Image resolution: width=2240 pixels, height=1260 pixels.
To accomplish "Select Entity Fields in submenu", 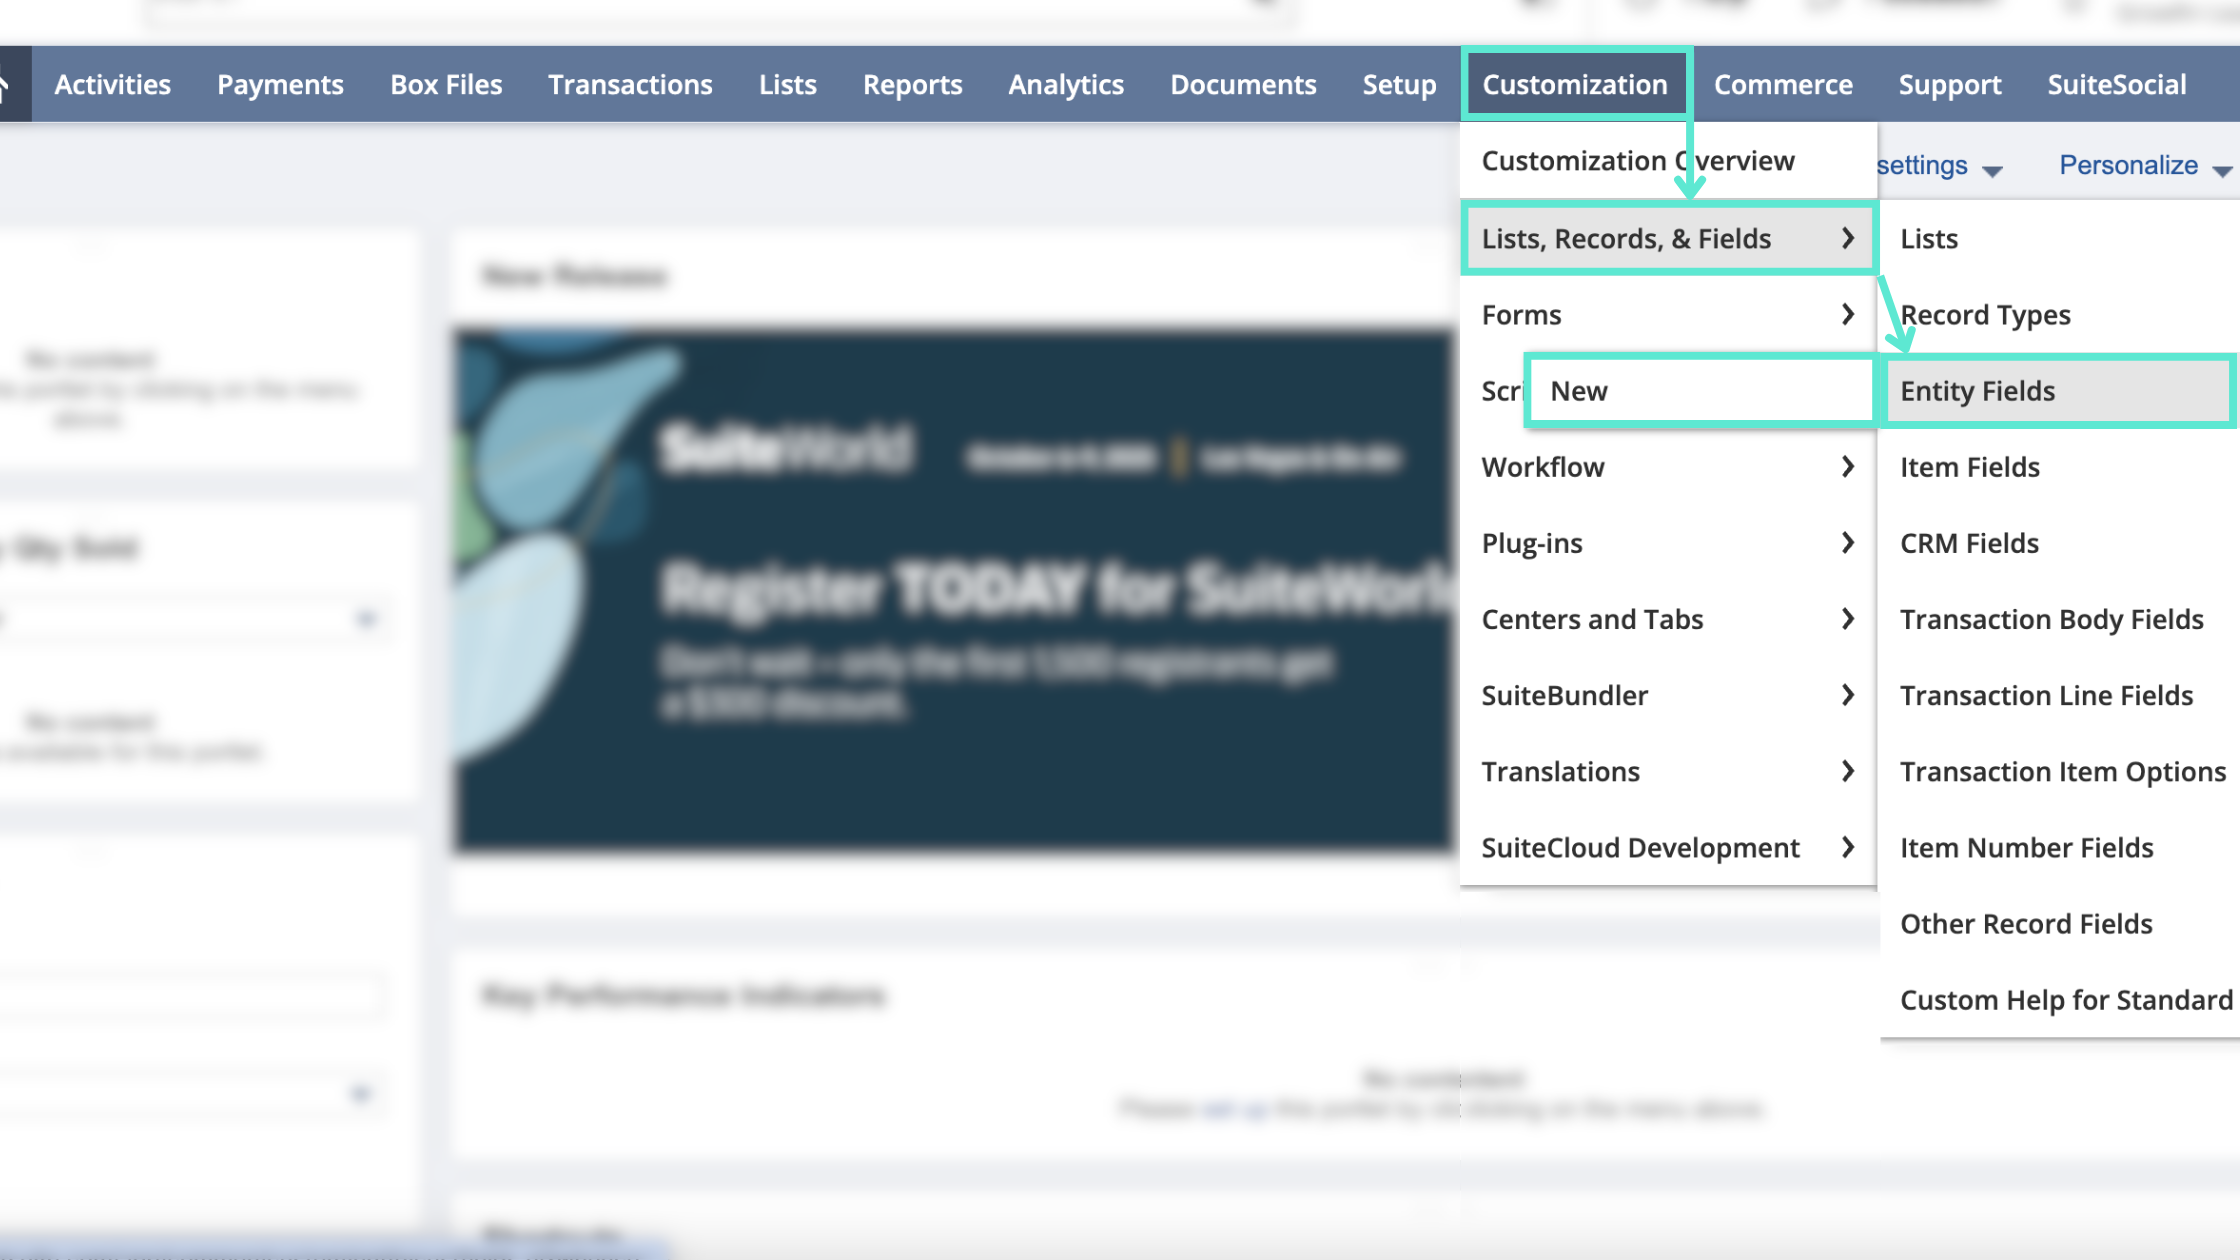I will click(2059, 391).
